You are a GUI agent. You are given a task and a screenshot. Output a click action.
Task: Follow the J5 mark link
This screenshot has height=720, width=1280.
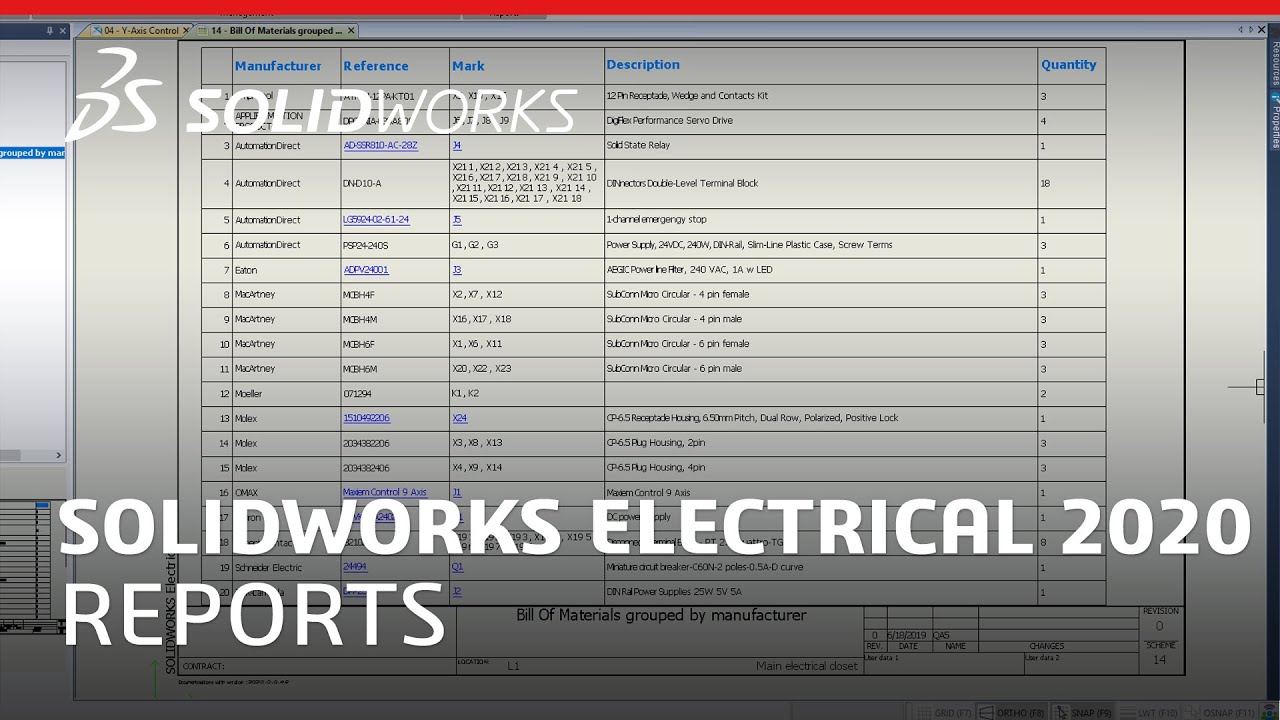click(456, 220)
